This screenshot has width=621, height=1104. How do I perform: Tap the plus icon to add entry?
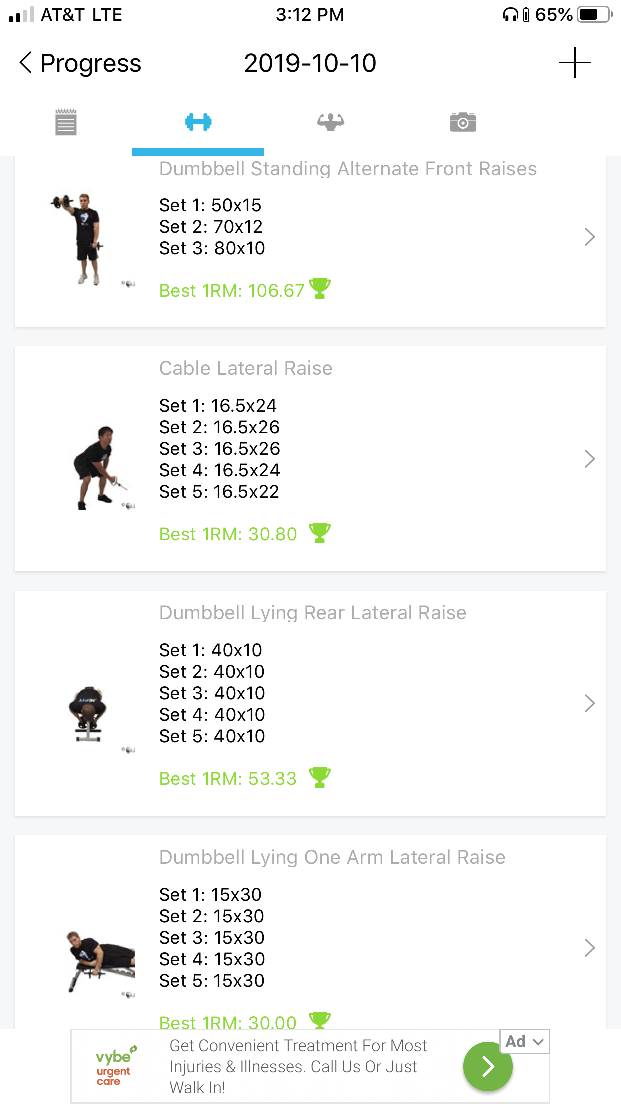pos(574,64)
